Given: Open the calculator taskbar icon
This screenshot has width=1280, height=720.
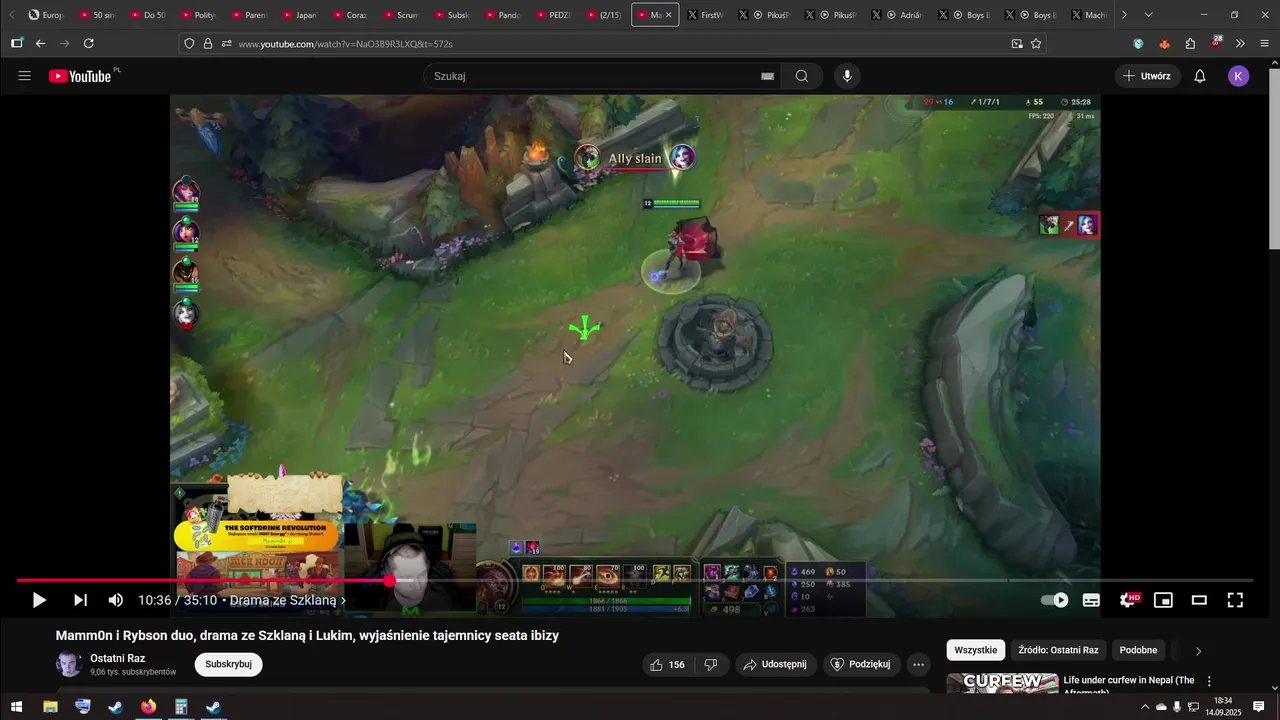Looking at the screenshot, I should (x=181, y=707).
